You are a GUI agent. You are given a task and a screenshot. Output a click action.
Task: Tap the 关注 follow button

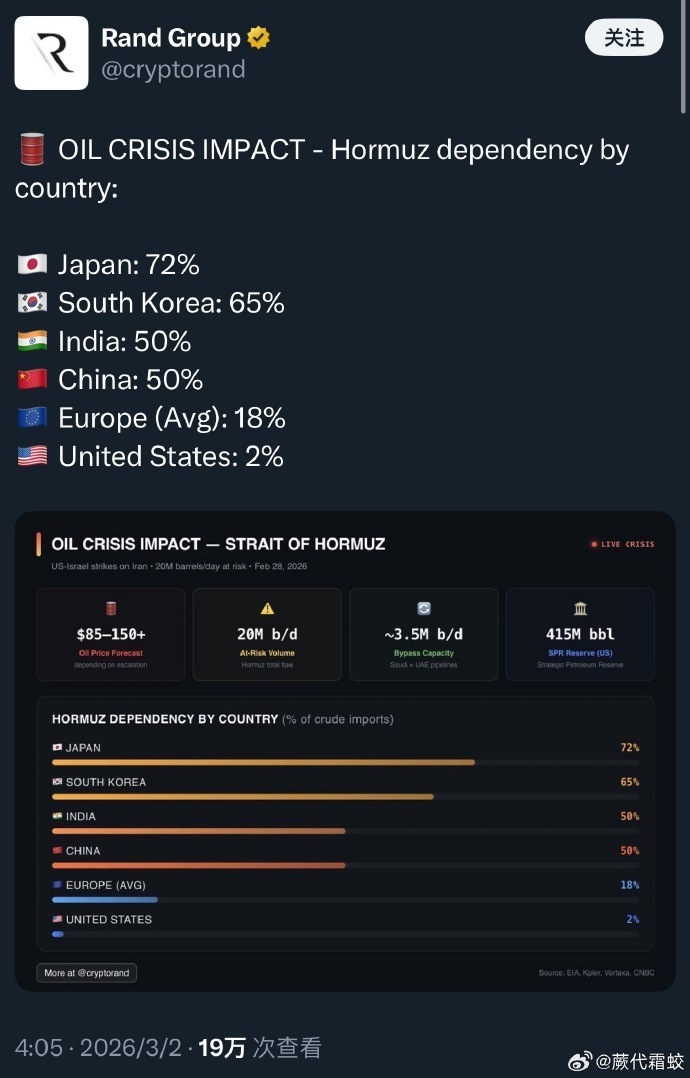click(x=623, y=38)
